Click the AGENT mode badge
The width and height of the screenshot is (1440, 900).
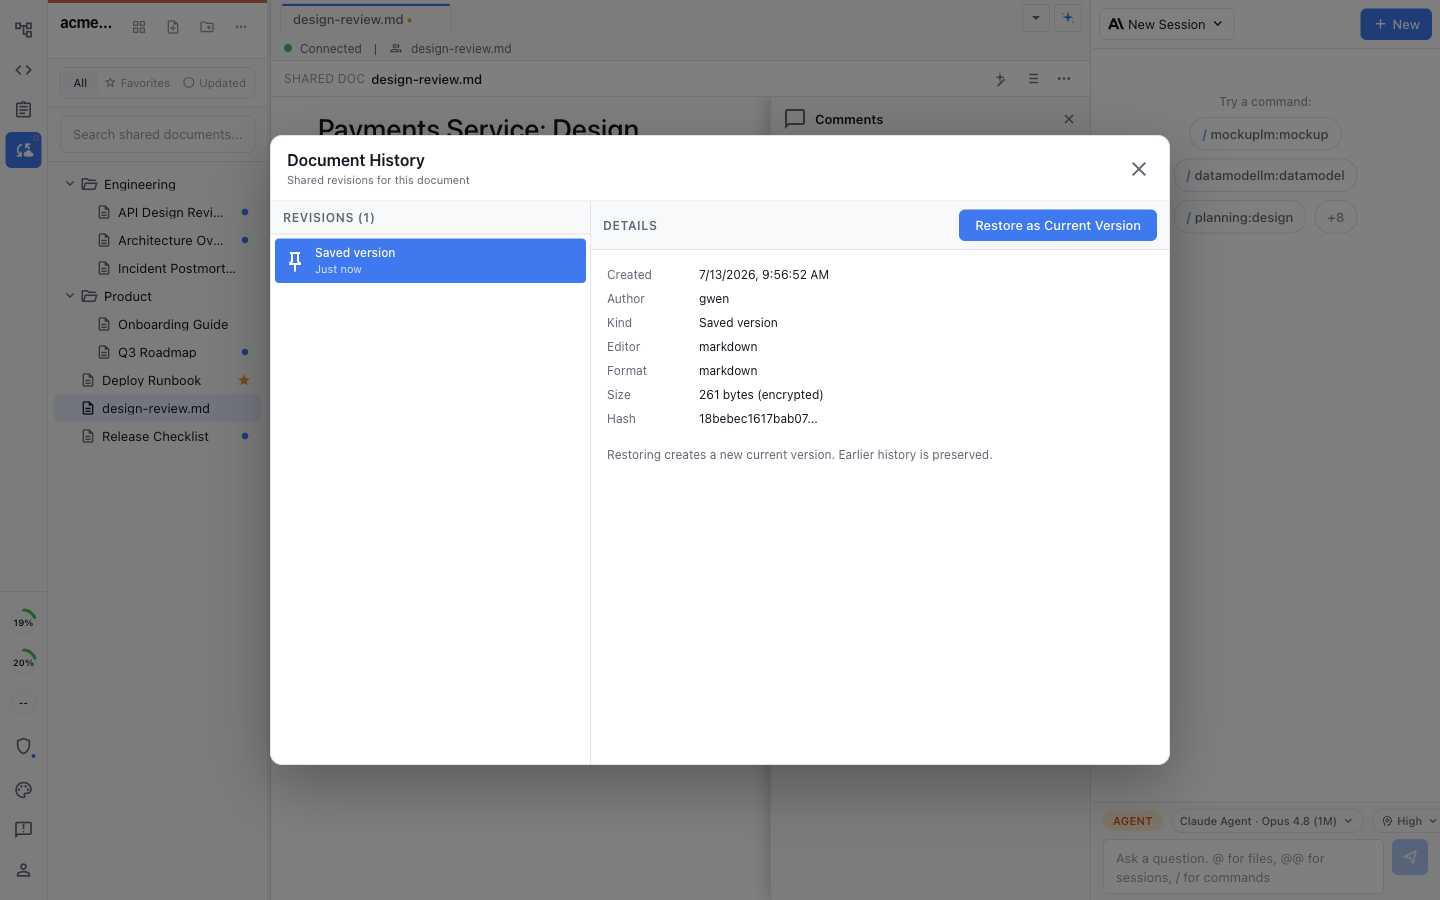click(1133, 821)
